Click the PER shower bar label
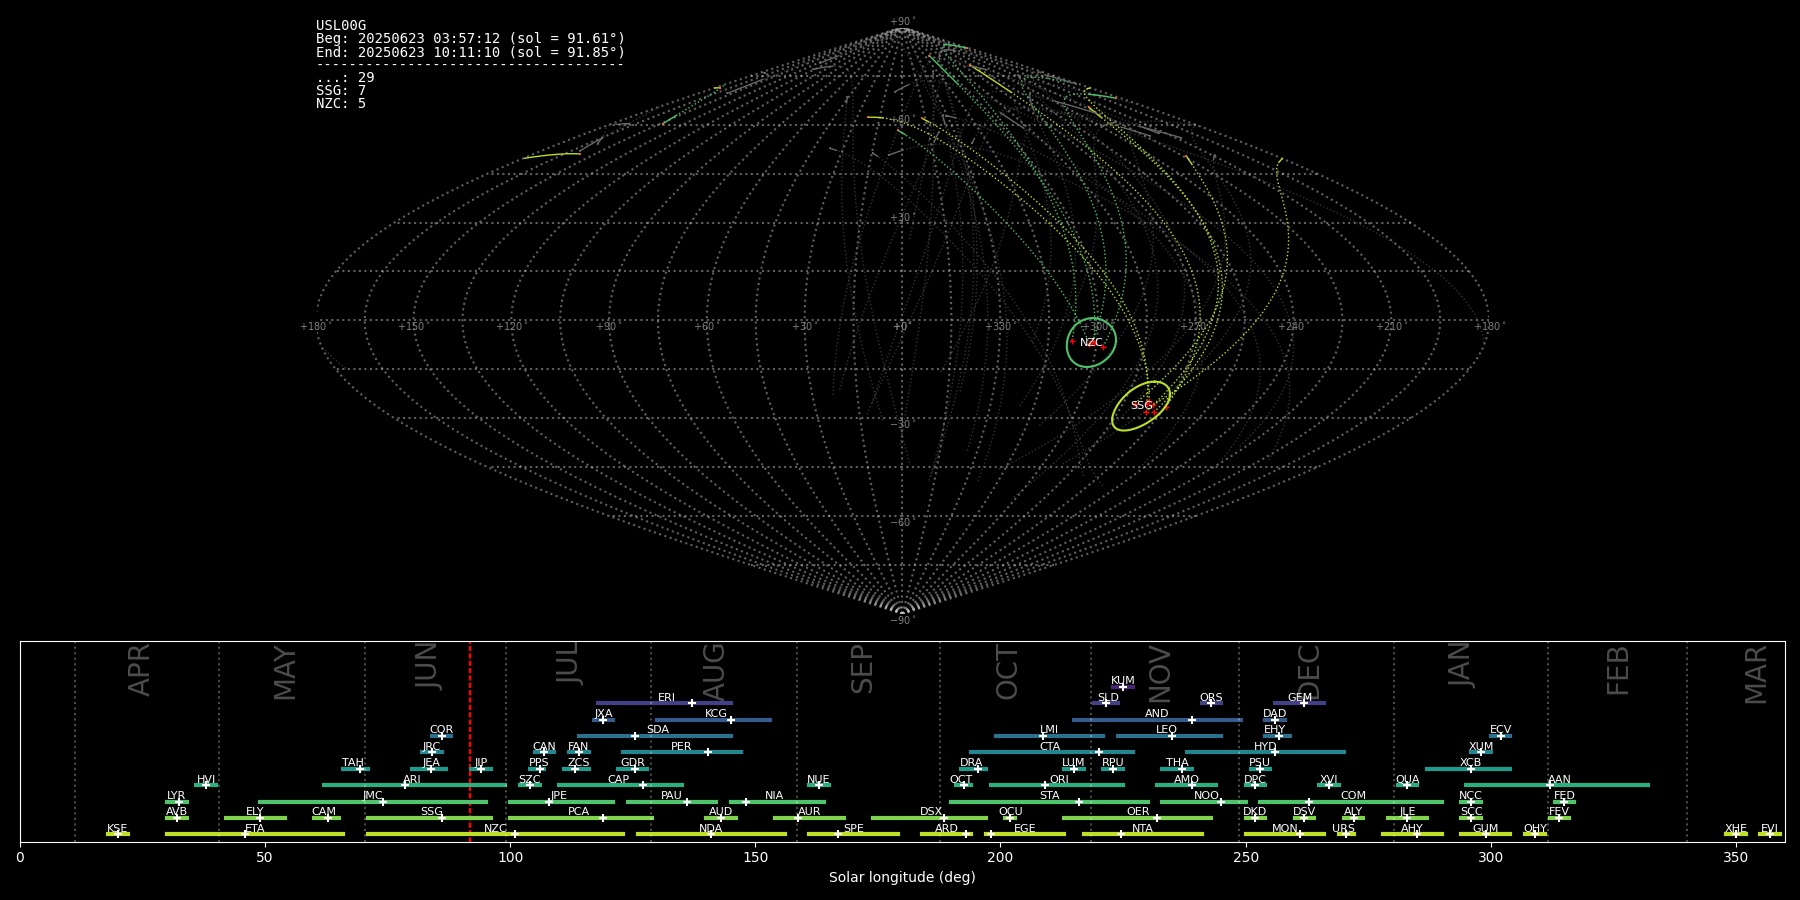 (x=681, y=747)
